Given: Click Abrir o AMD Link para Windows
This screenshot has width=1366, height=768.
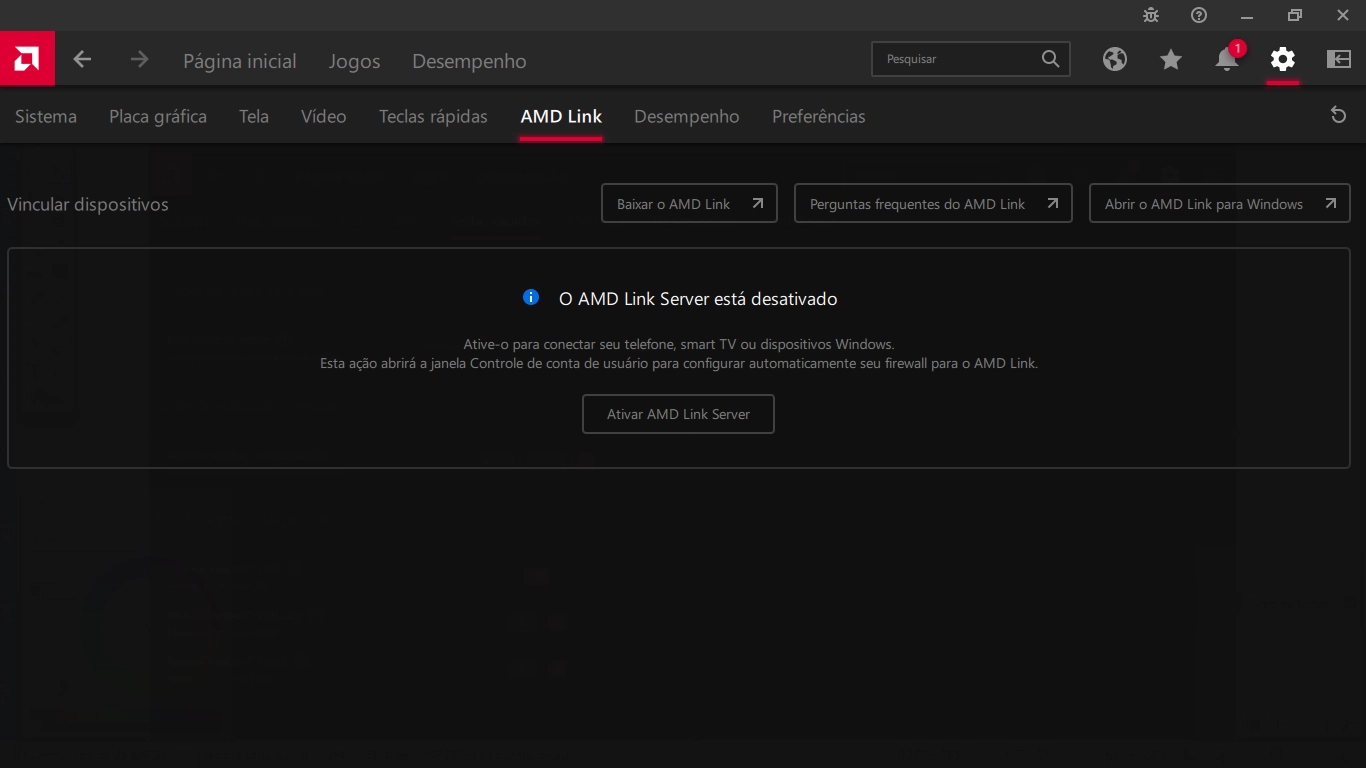Looking at the screenshot, I should point(1219,203).
